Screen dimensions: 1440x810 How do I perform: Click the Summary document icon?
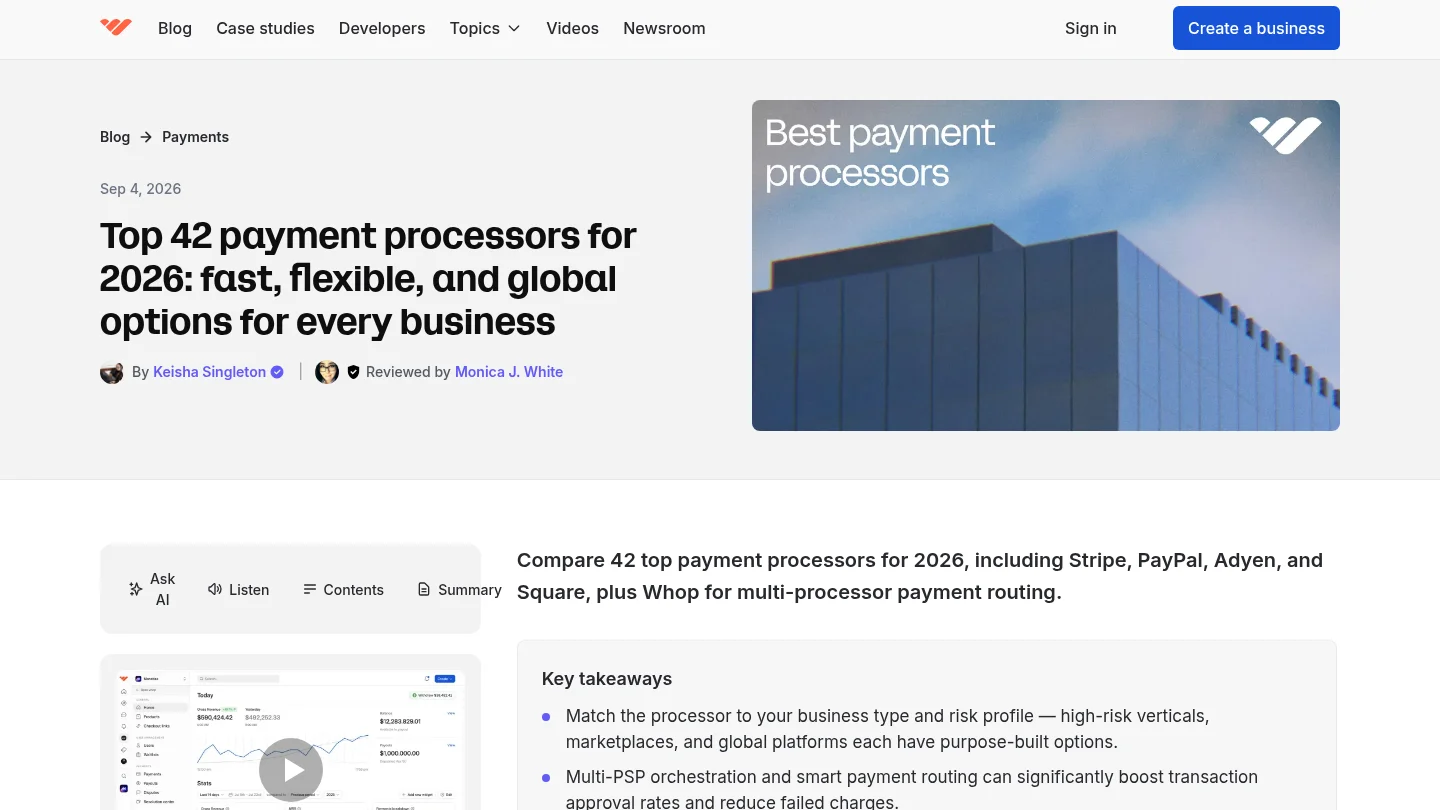click(x=424, y=590)
